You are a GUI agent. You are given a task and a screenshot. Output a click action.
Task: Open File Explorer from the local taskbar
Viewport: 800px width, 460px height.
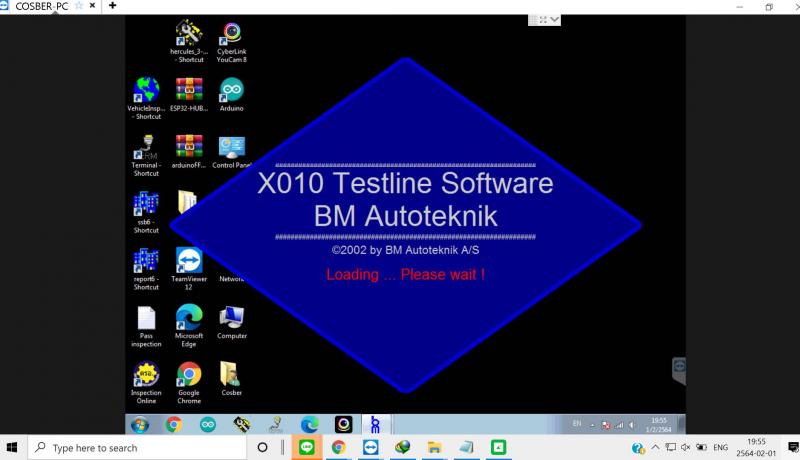434,448
